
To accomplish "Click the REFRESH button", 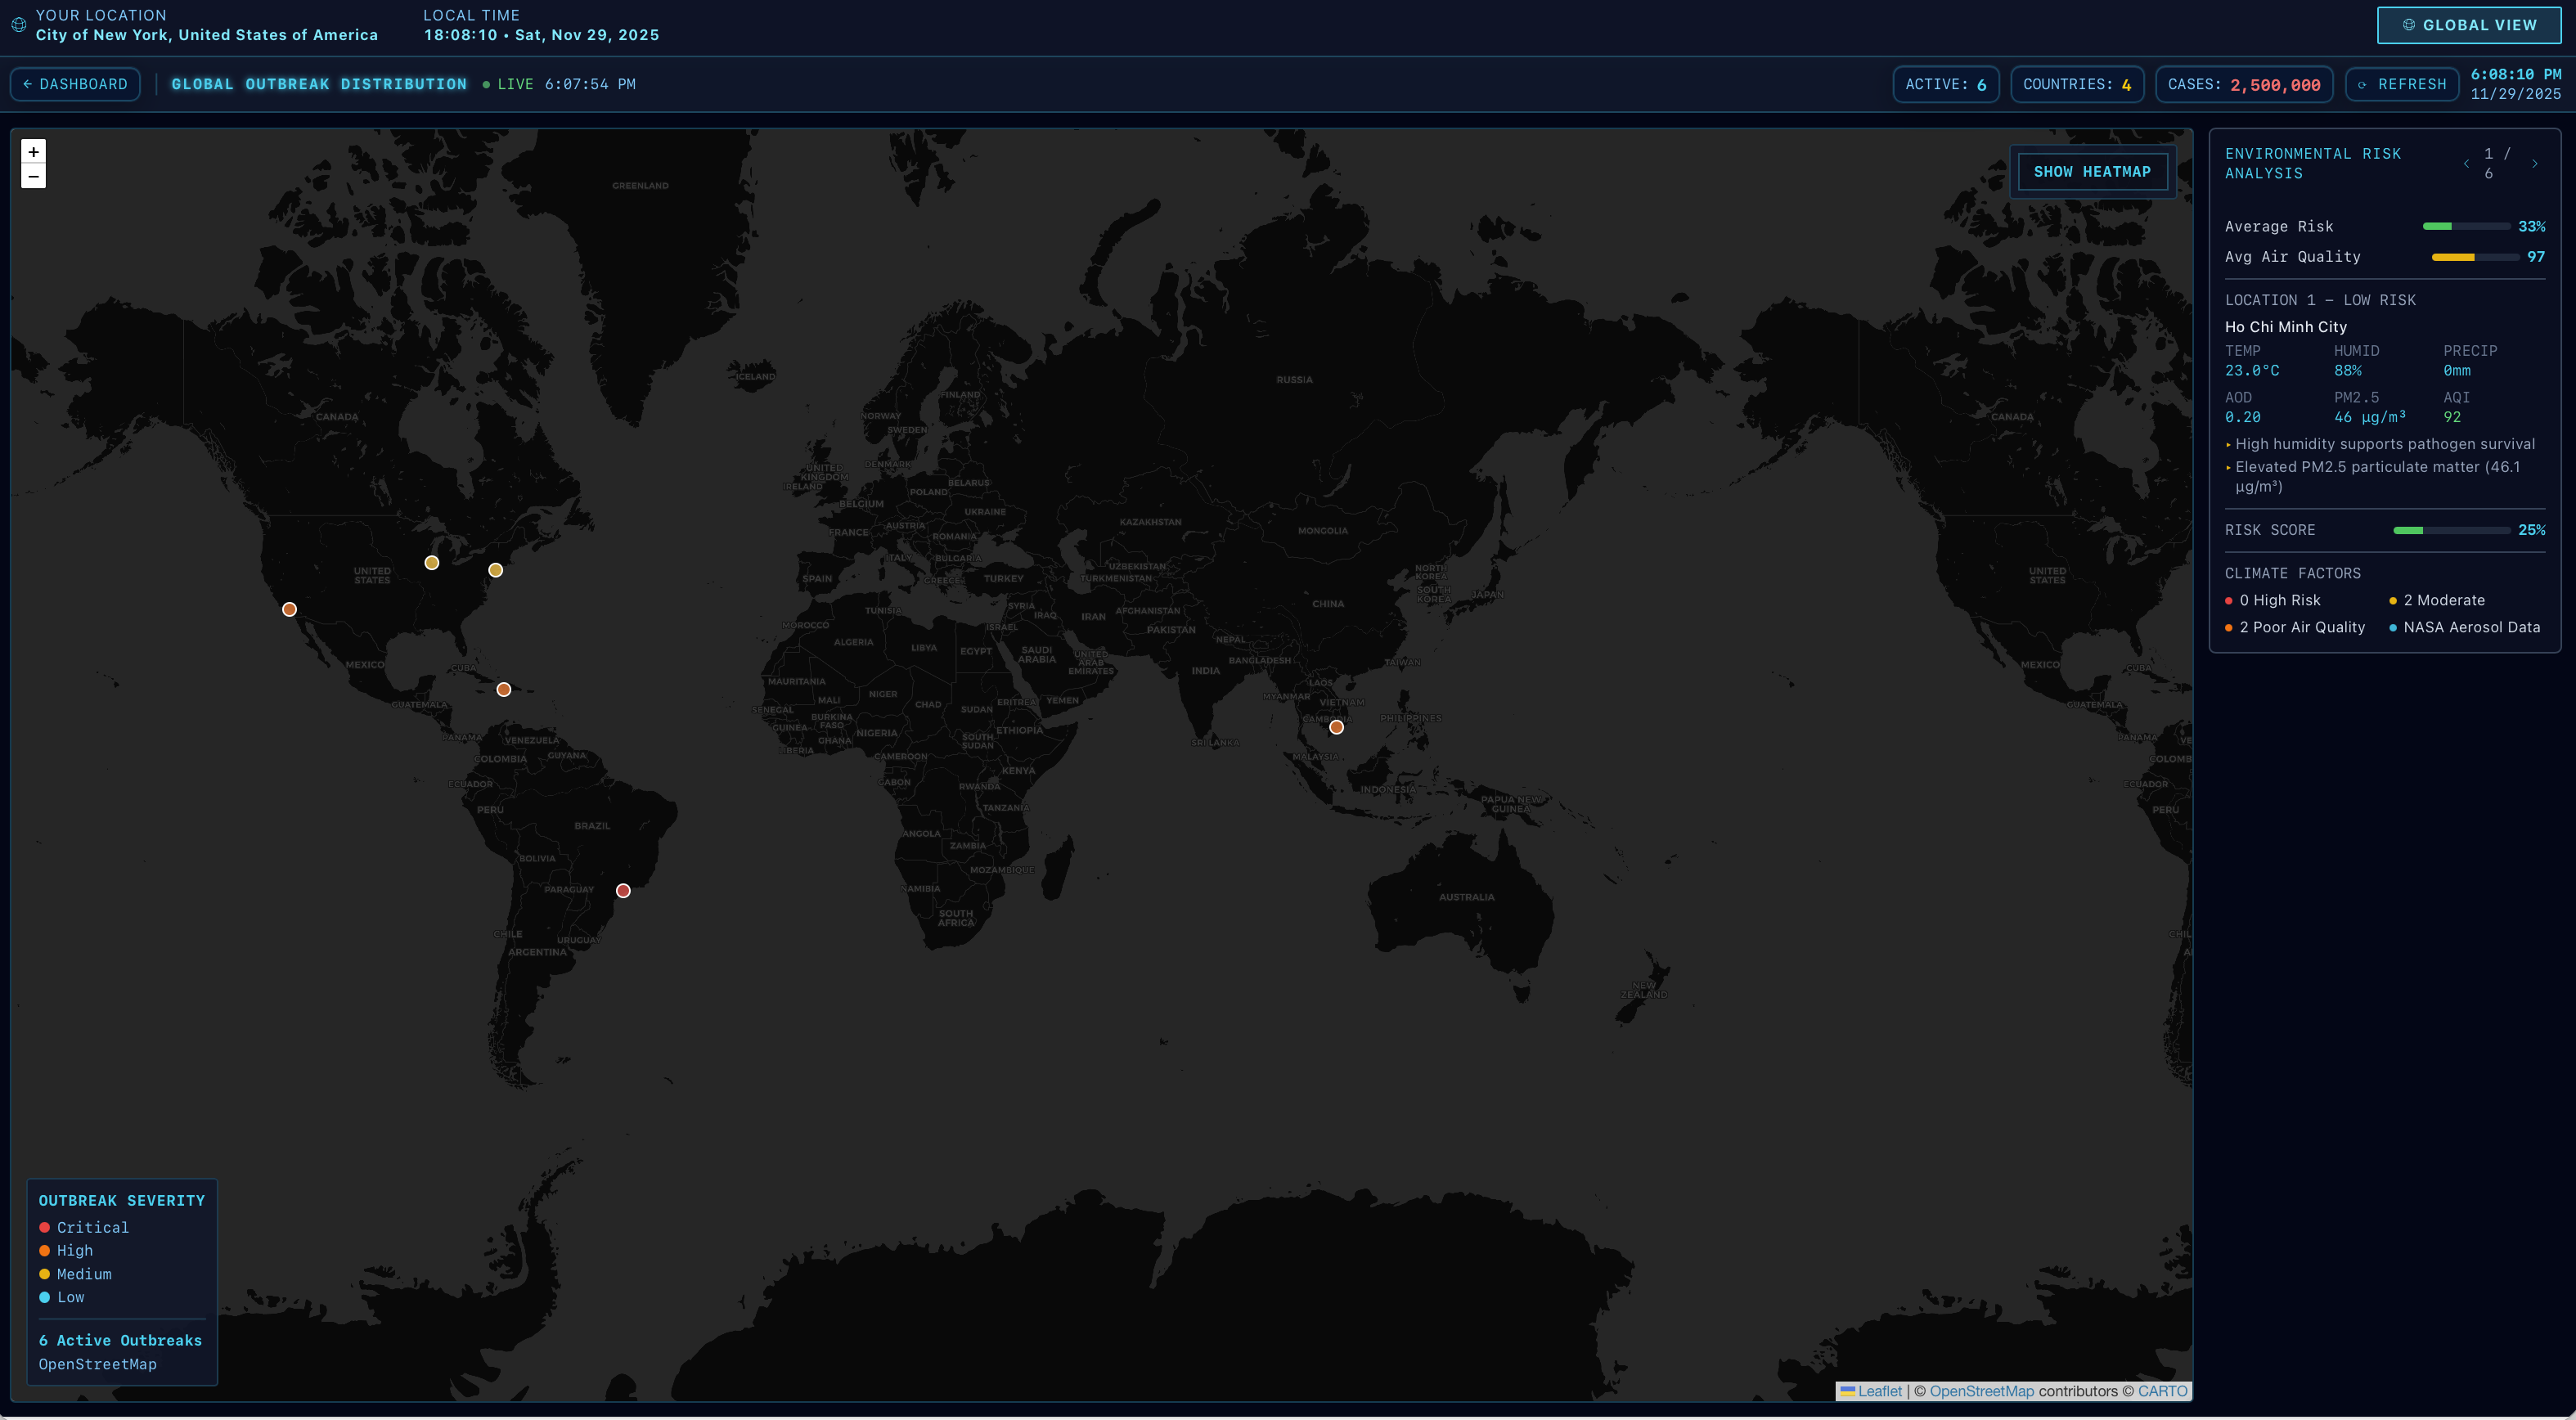I will click(2402, 84).
